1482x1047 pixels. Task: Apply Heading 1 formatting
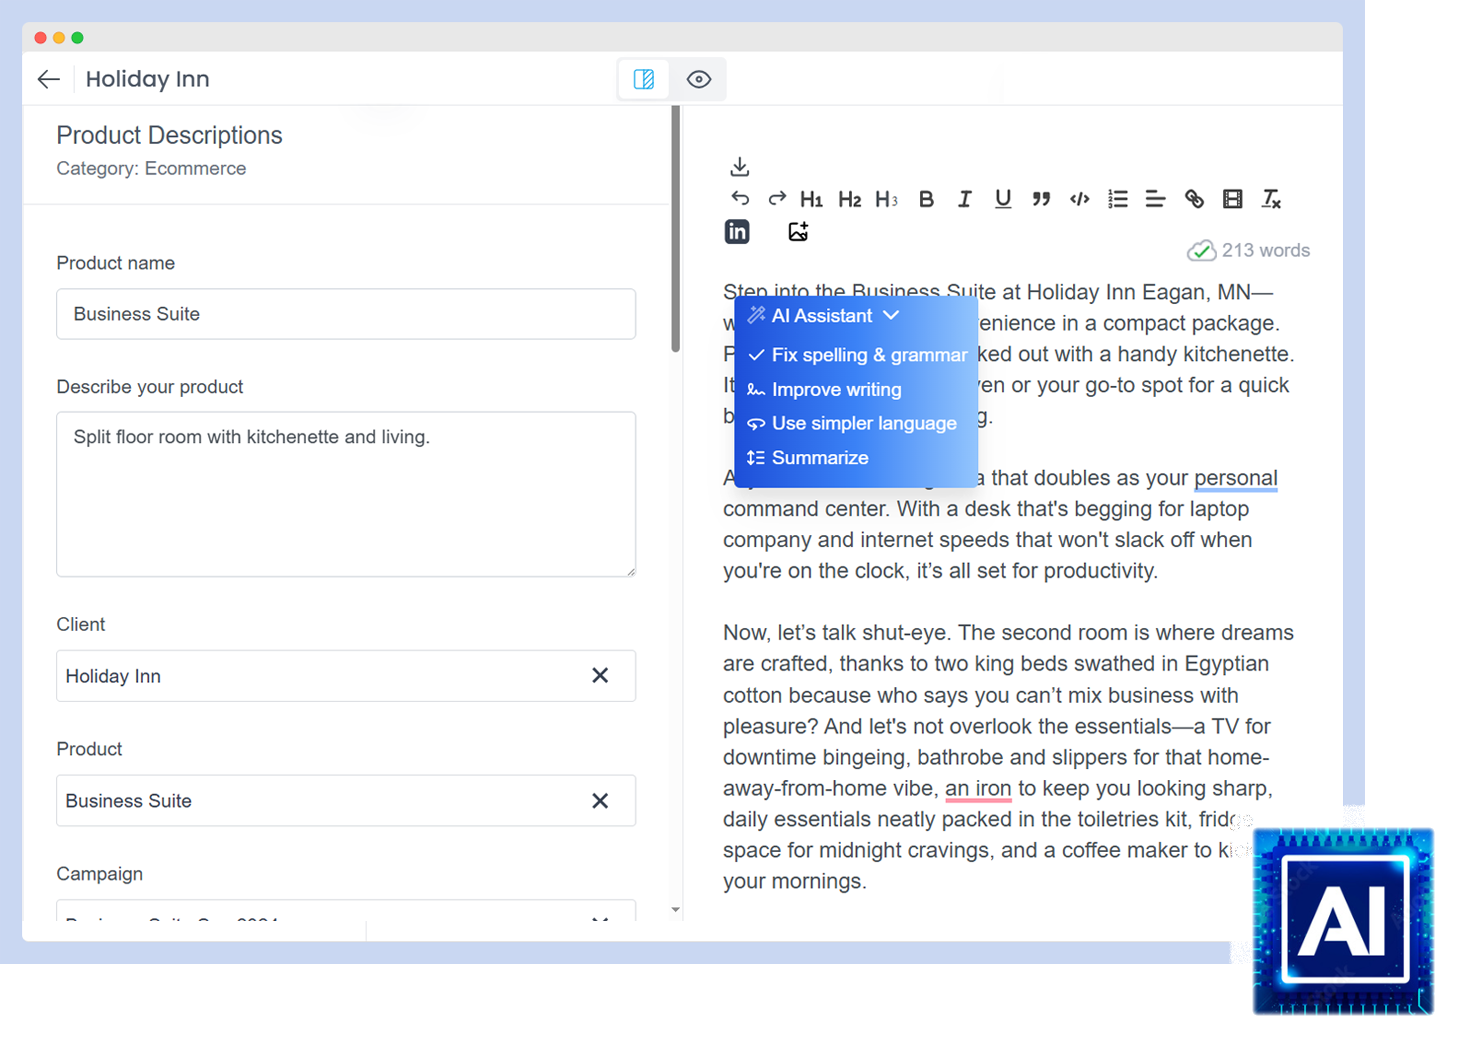click(812, 199)
